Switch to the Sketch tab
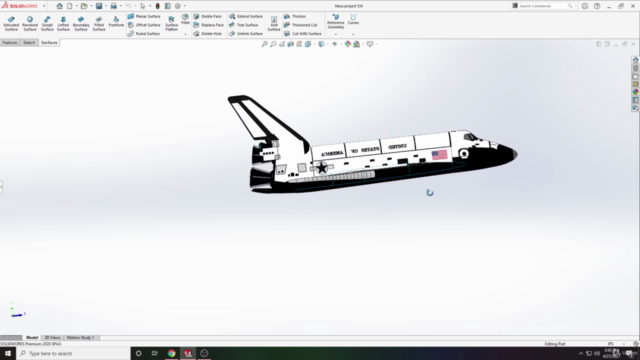640x360 pixels. [x=29, y=42]
